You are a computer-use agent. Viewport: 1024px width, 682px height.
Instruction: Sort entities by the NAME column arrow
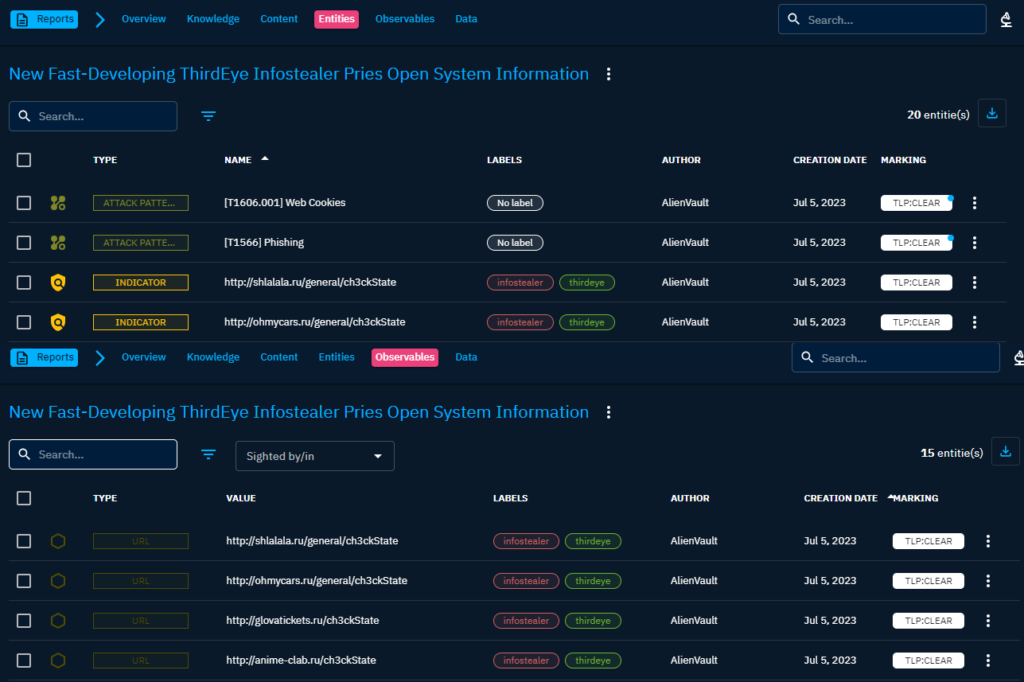pyautogui.click(x=264, y=159)
